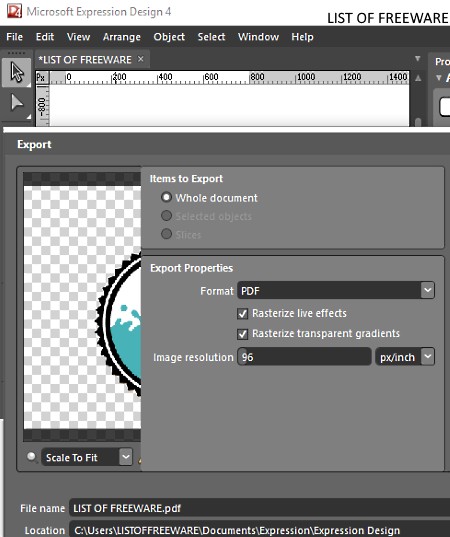Open the px/inch units dropdown

click(x=405, y=357)
